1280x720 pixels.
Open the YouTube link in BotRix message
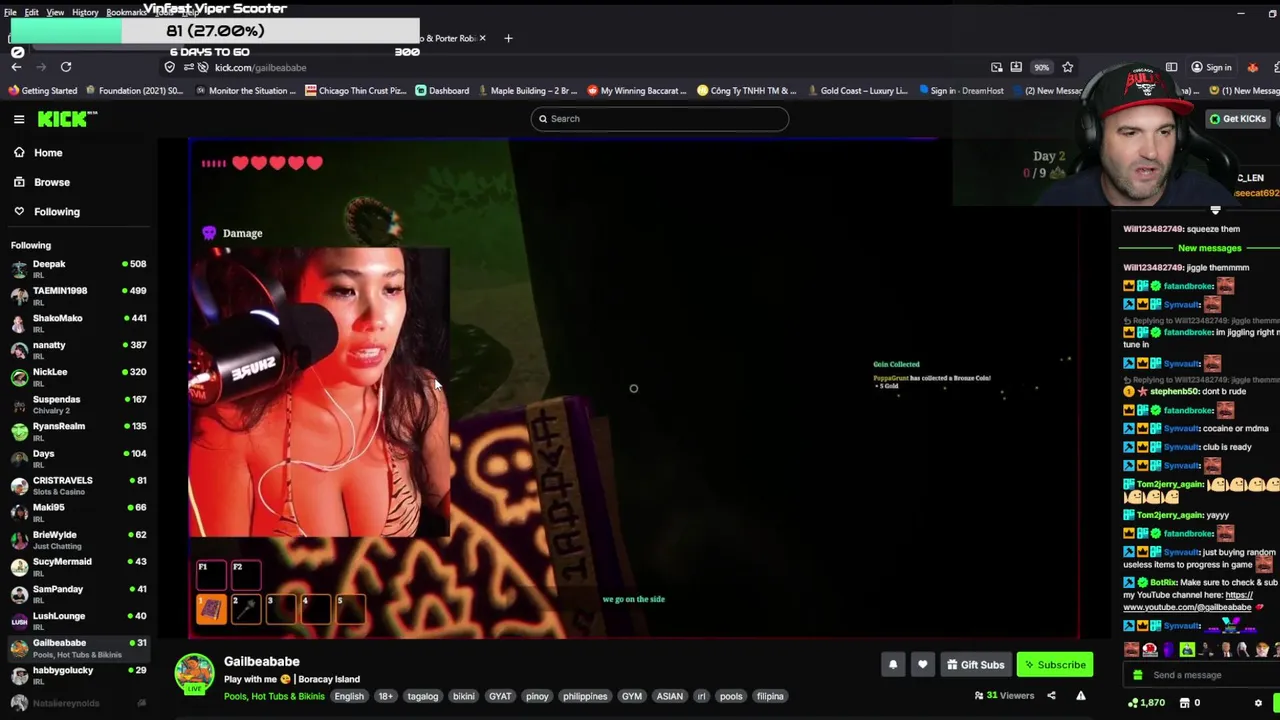pos(1187,601)
